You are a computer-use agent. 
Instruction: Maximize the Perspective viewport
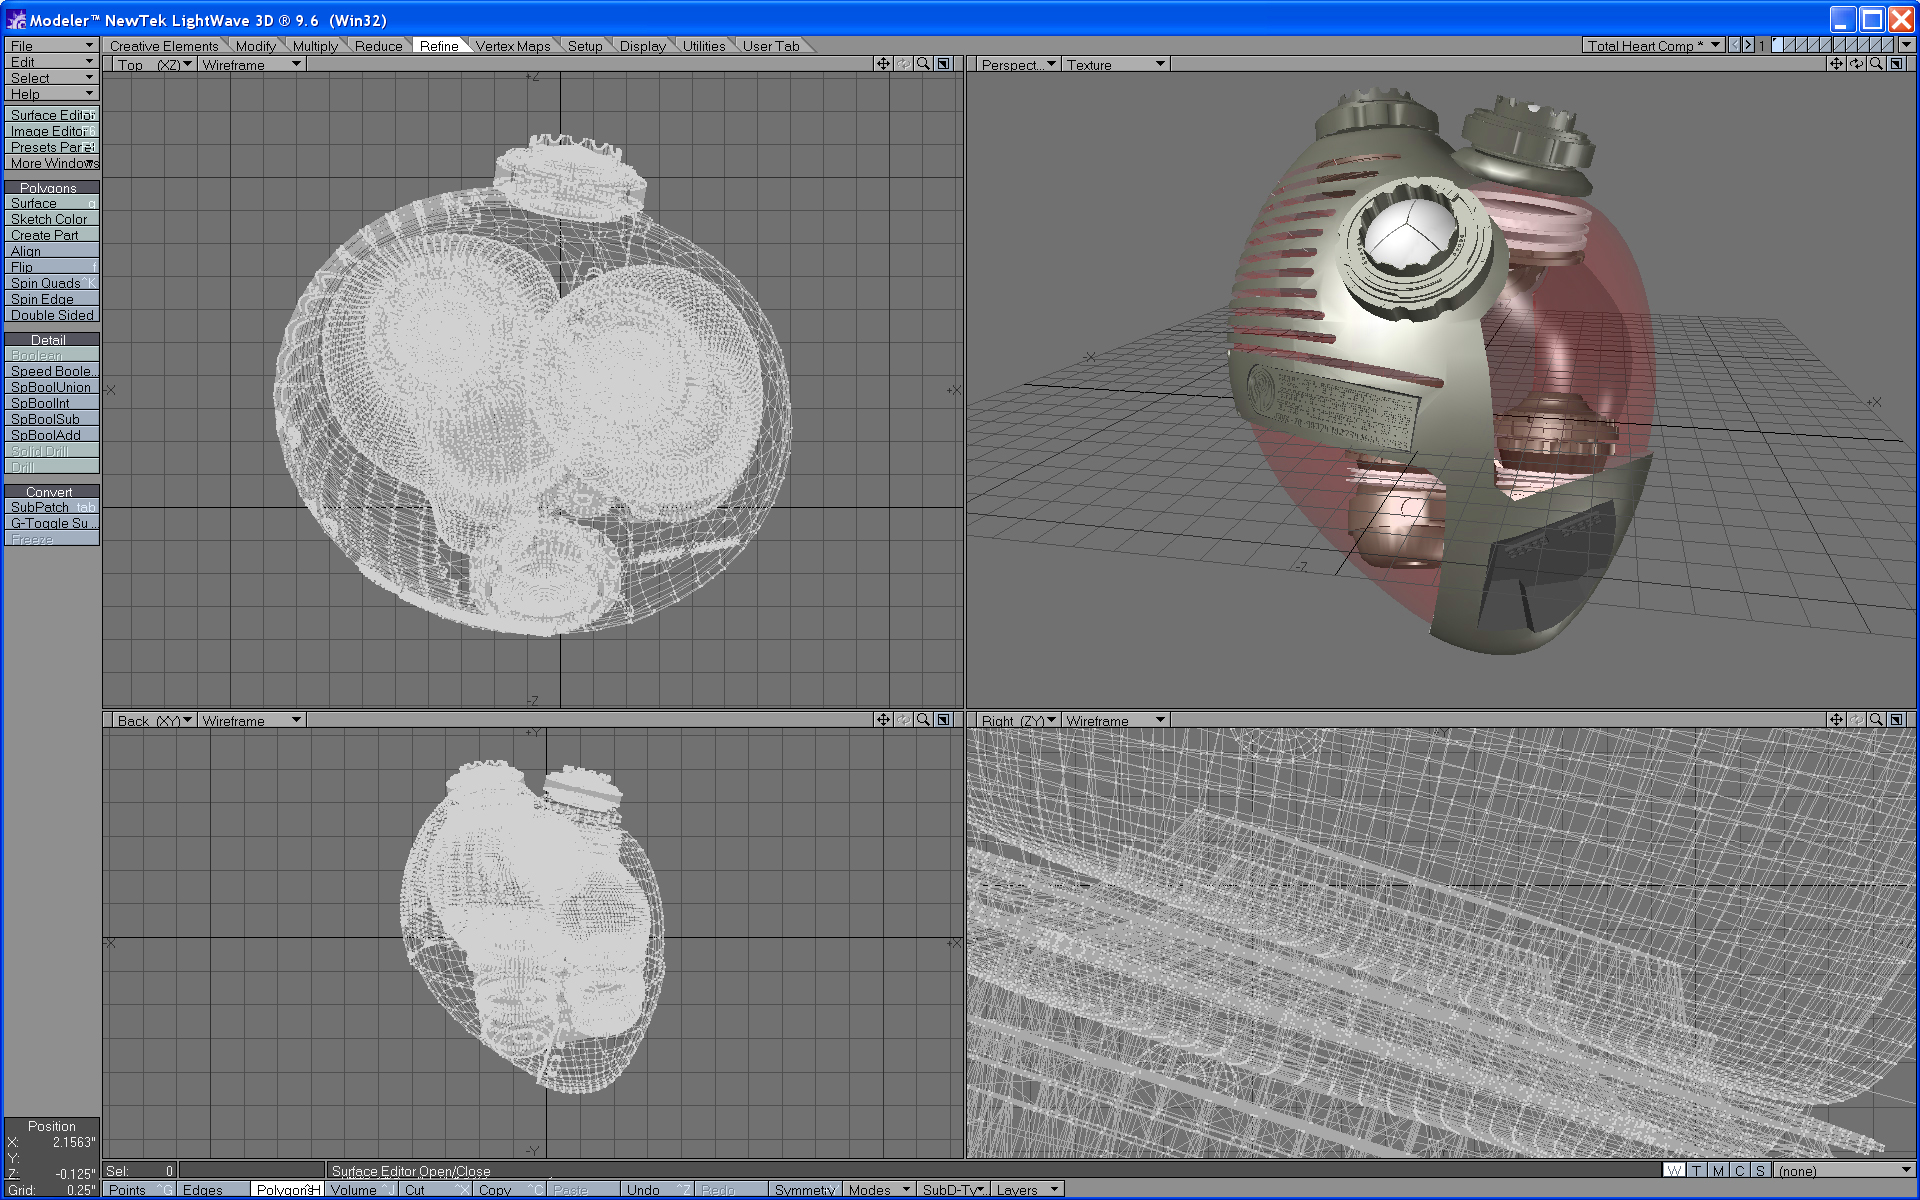click(x=1896, y=64)
